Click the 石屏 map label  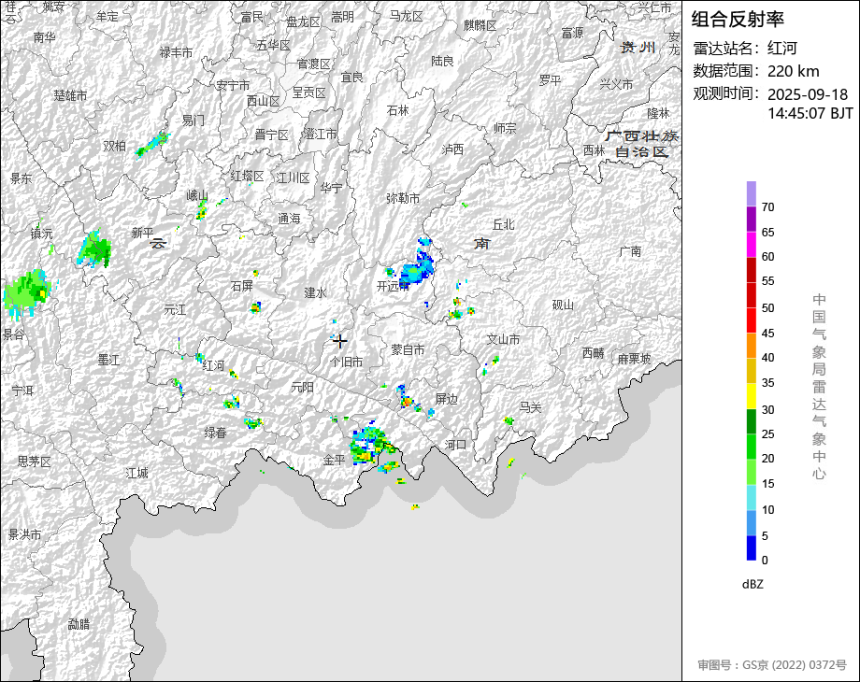242,286
